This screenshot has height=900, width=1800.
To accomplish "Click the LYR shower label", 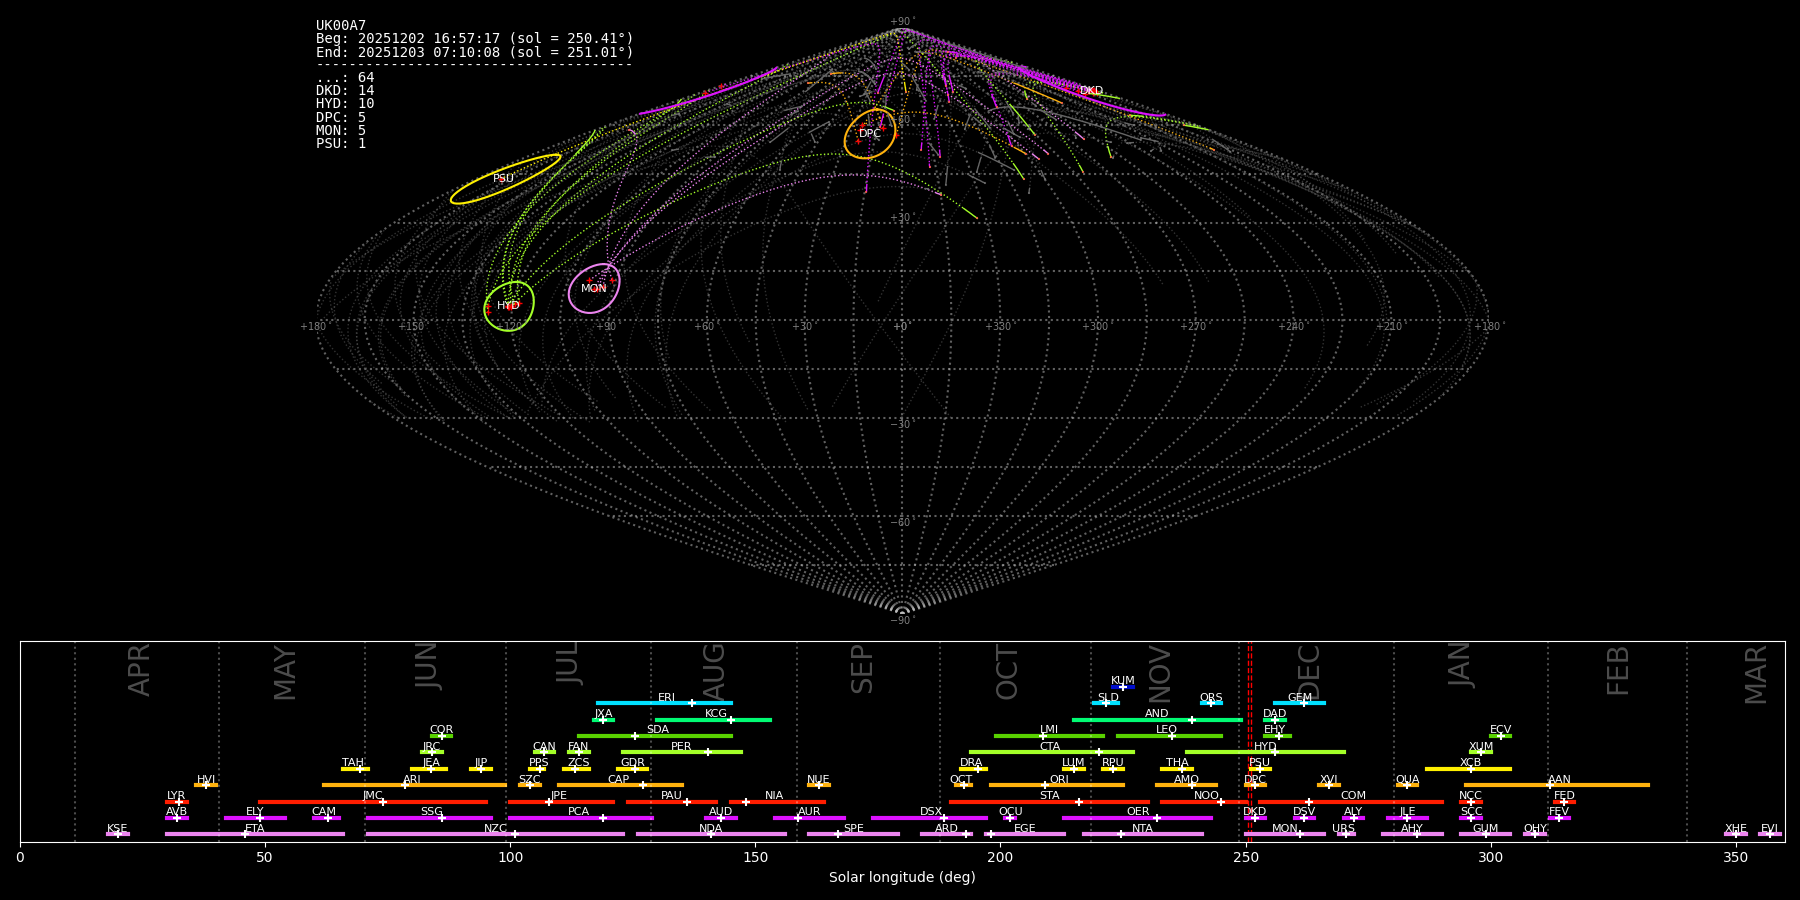I will (176, 796).
